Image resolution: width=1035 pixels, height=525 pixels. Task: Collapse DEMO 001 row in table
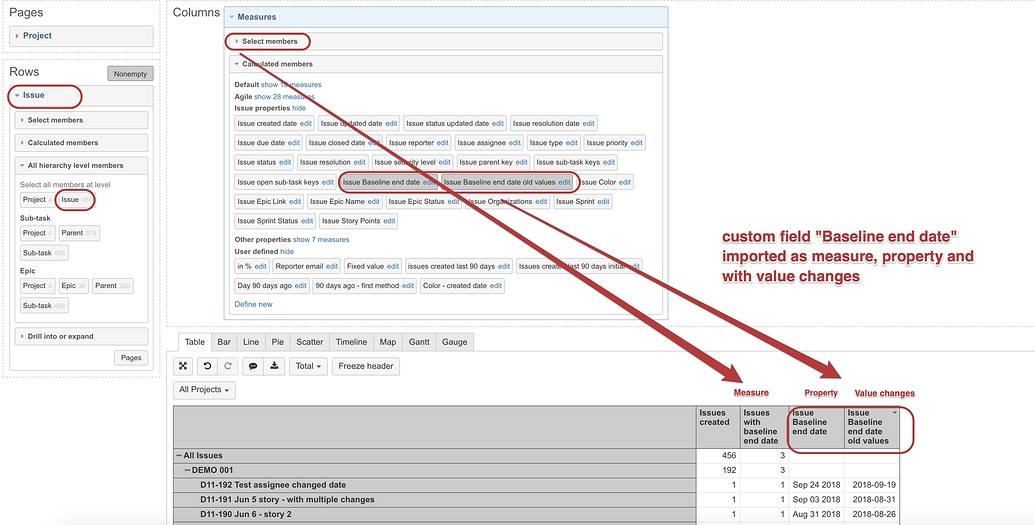pos(187,470)
